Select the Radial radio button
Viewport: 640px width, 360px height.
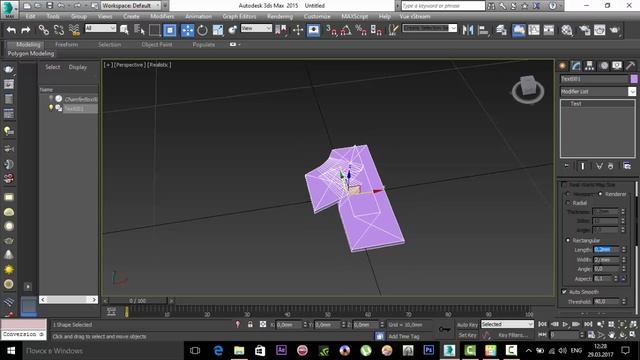tap(568, 203)
